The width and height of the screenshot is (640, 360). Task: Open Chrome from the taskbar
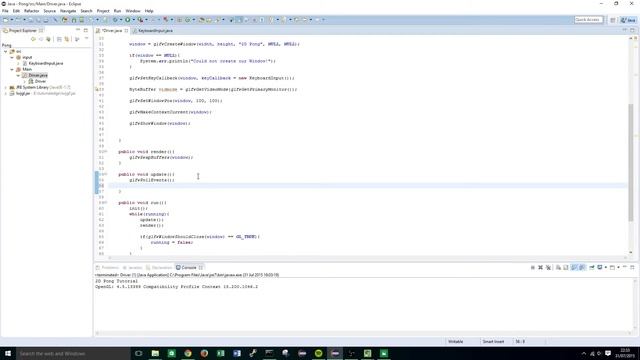click(188, 353)
